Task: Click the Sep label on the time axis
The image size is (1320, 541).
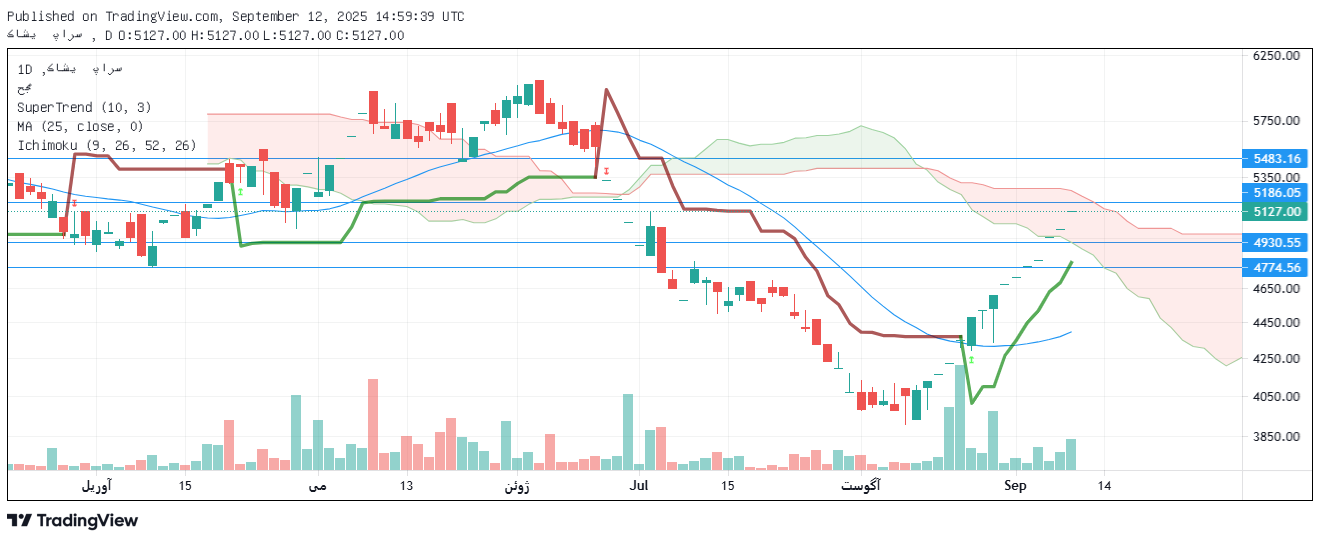Action: click(1015, 486)
